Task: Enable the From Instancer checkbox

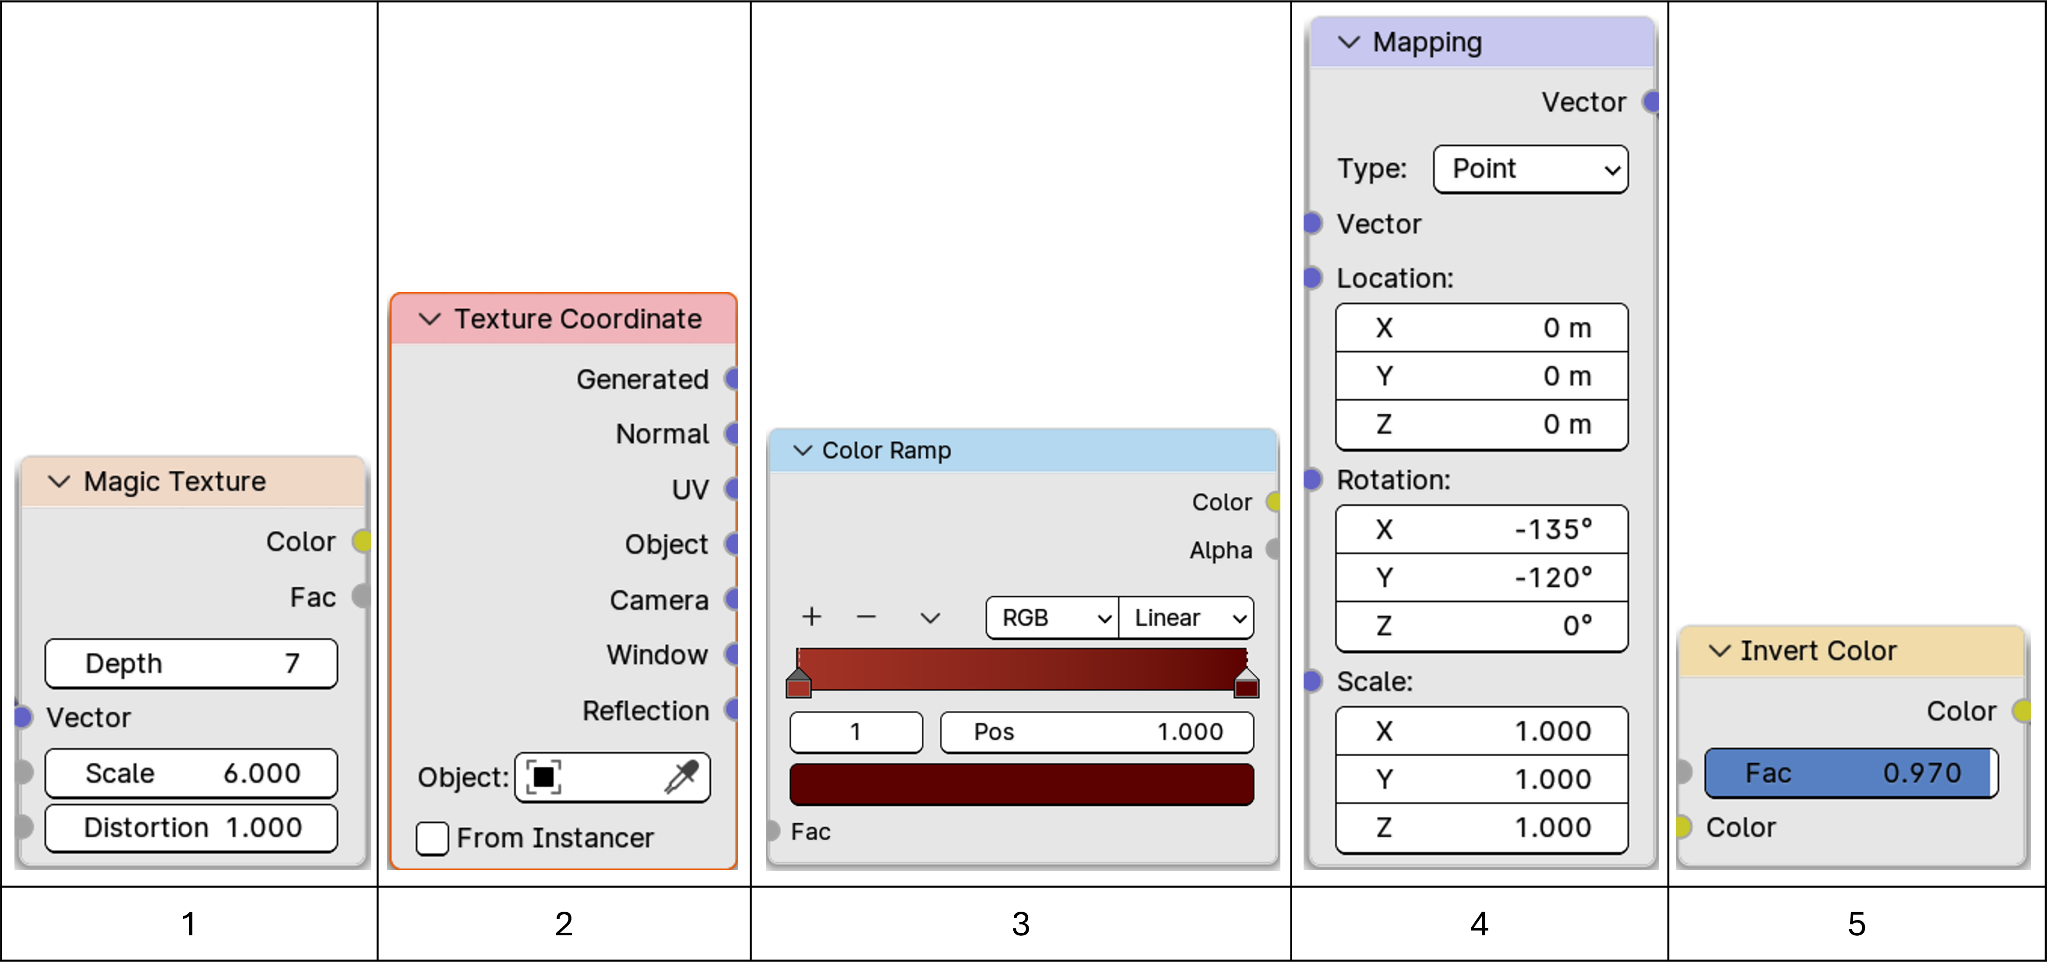Action: pos(432,838)
